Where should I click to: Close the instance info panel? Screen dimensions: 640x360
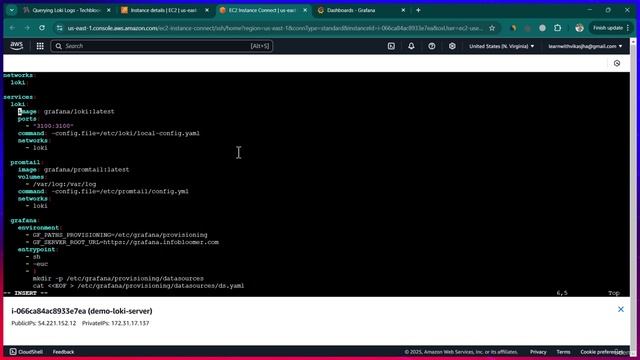point(620,309)
